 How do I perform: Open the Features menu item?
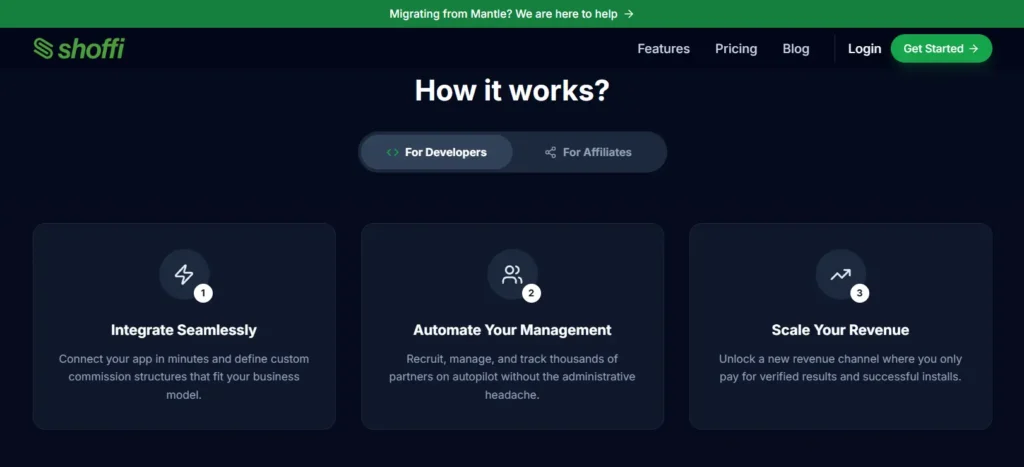(x=664, y=48)
